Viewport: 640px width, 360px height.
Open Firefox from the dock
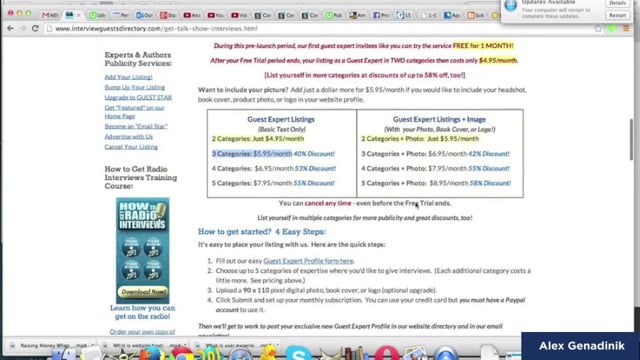pyautogui.click(x=152, y=353)
